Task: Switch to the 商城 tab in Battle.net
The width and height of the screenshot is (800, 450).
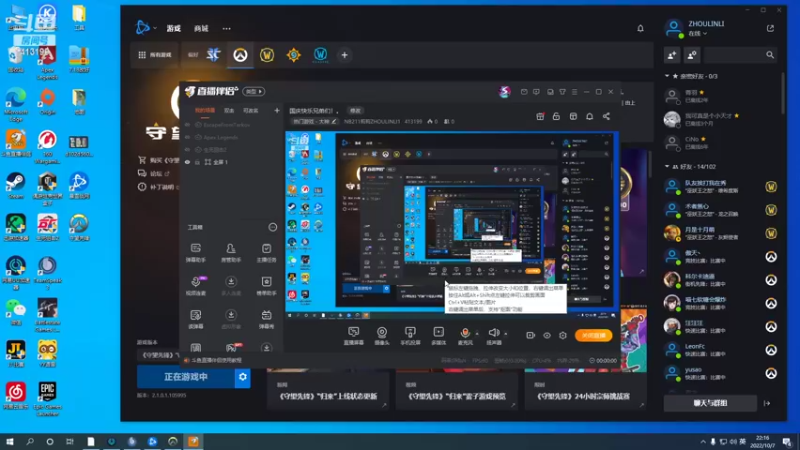Action: 201,29
